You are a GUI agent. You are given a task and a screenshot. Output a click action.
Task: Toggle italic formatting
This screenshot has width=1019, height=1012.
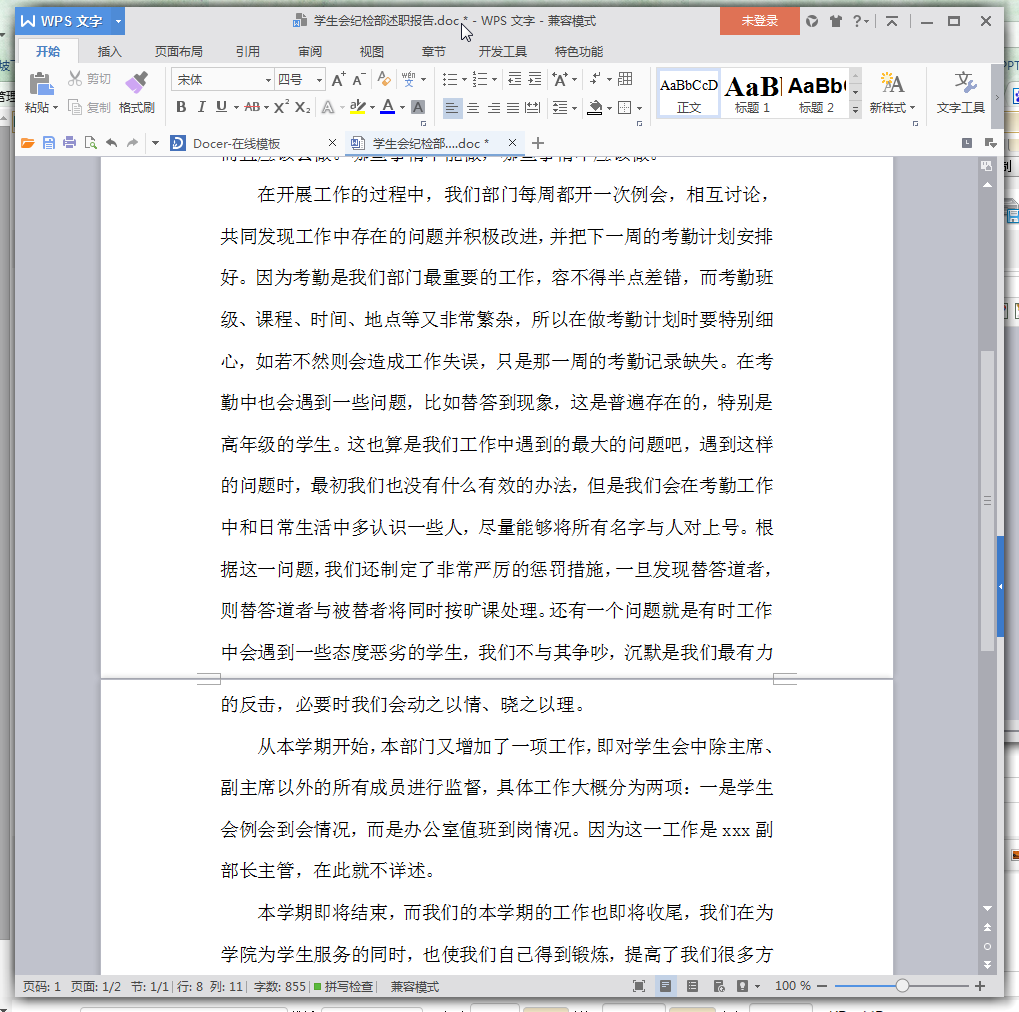201,107
